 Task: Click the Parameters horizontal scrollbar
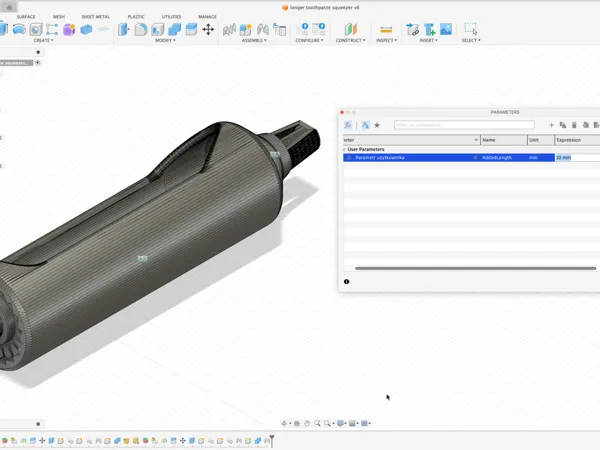pos(475,268)
